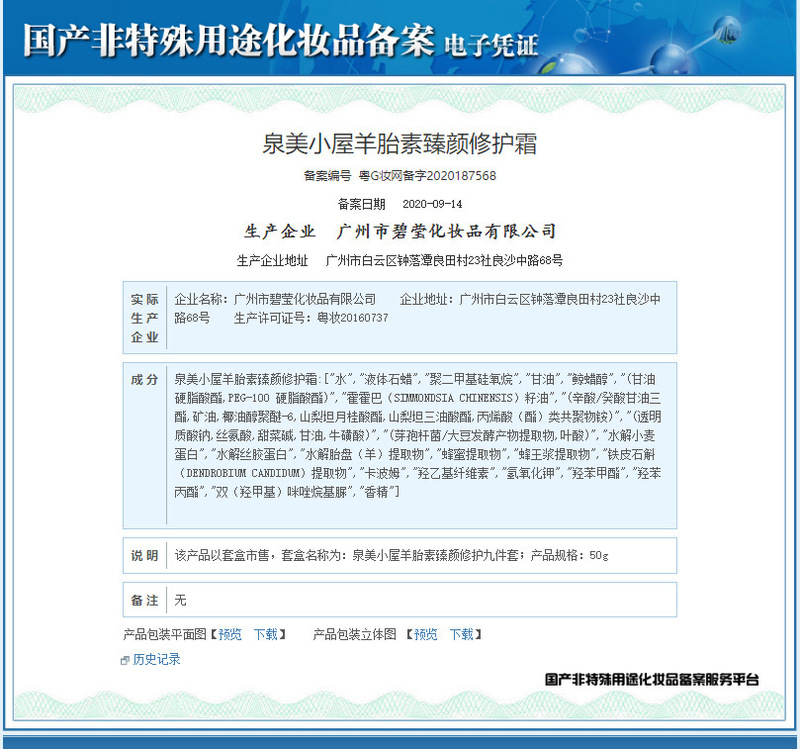800x749 pixels.
Task: Click the 备案日期 label
Action: click(x=361, y=204)
